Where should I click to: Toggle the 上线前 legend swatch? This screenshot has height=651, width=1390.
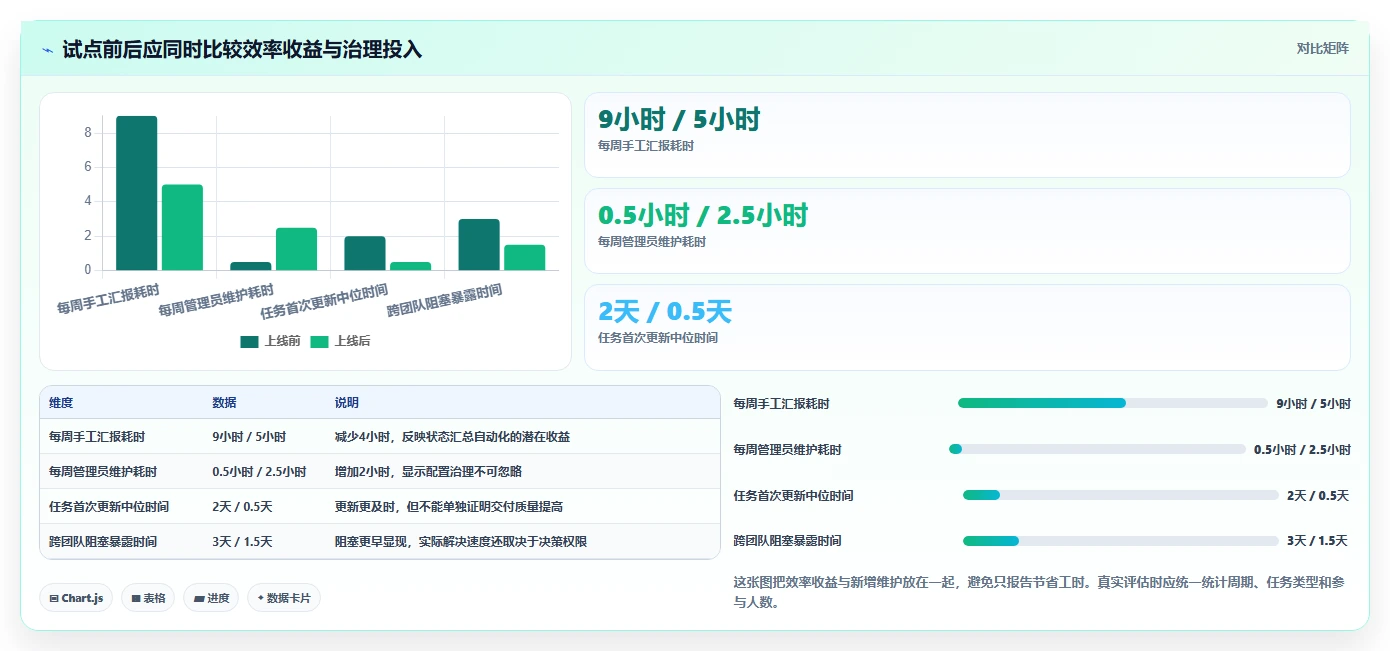tap(249, 342)
